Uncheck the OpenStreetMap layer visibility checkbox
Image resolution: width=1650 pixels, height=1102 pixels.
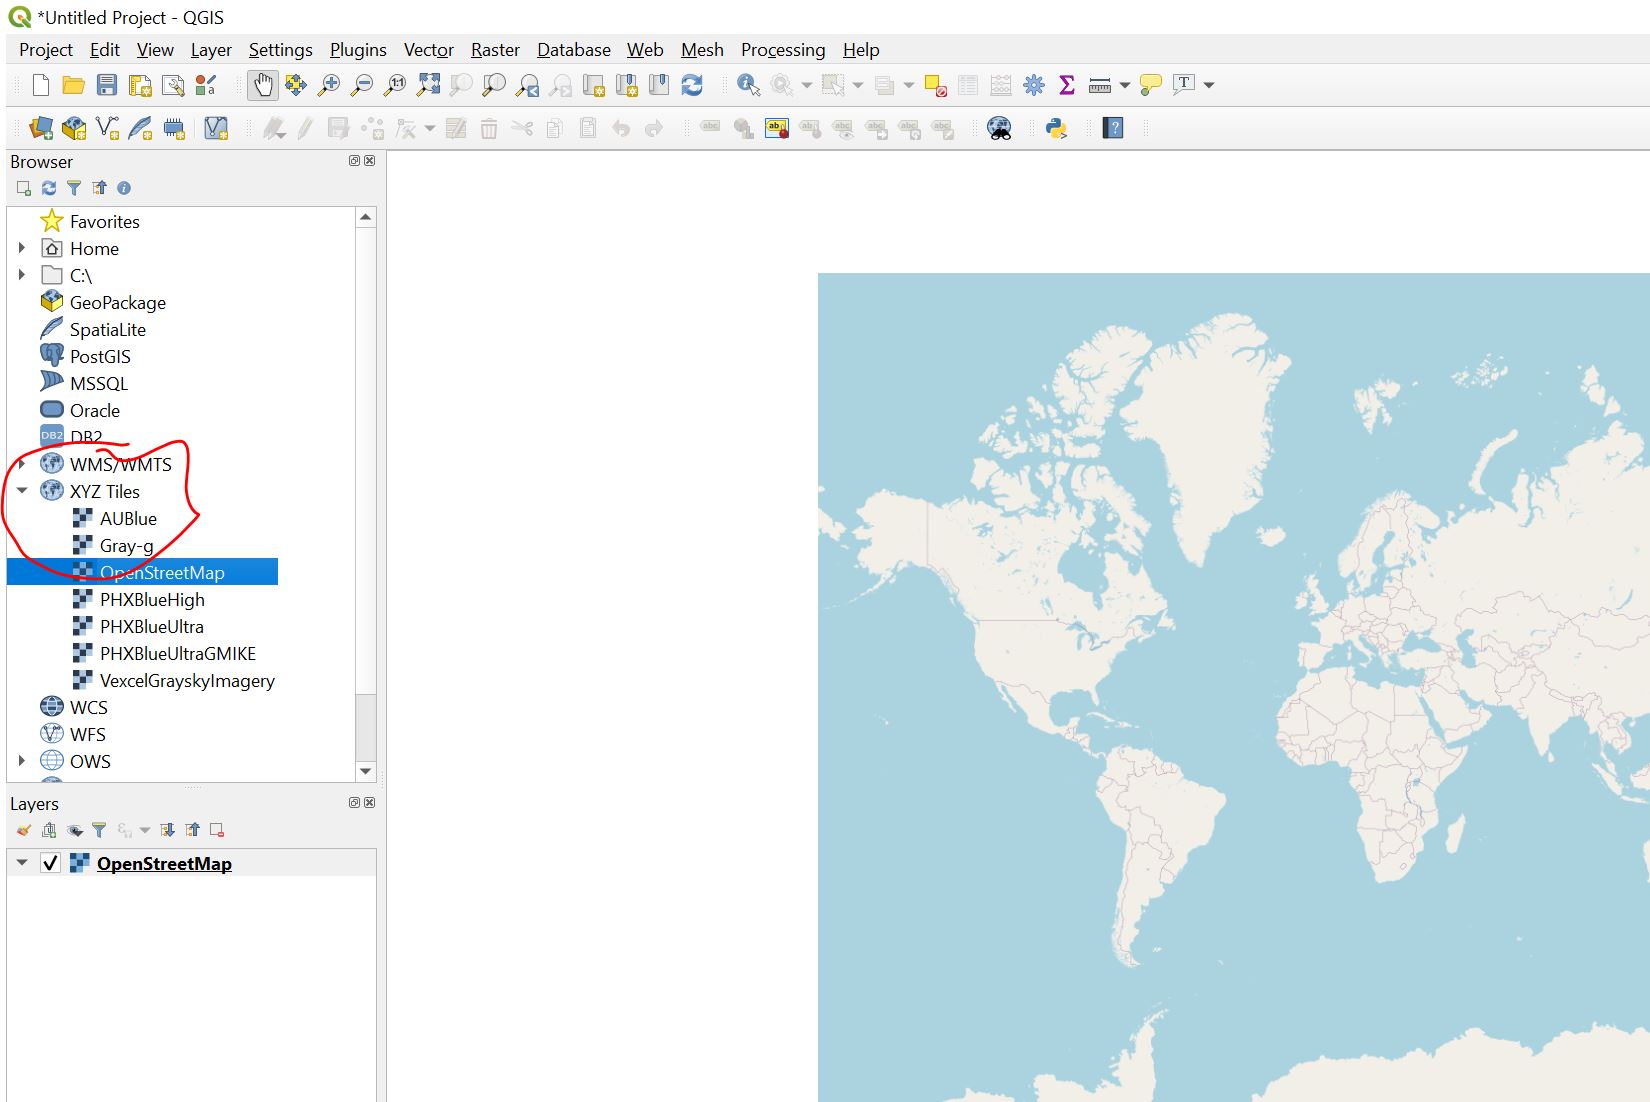[51, 863]
